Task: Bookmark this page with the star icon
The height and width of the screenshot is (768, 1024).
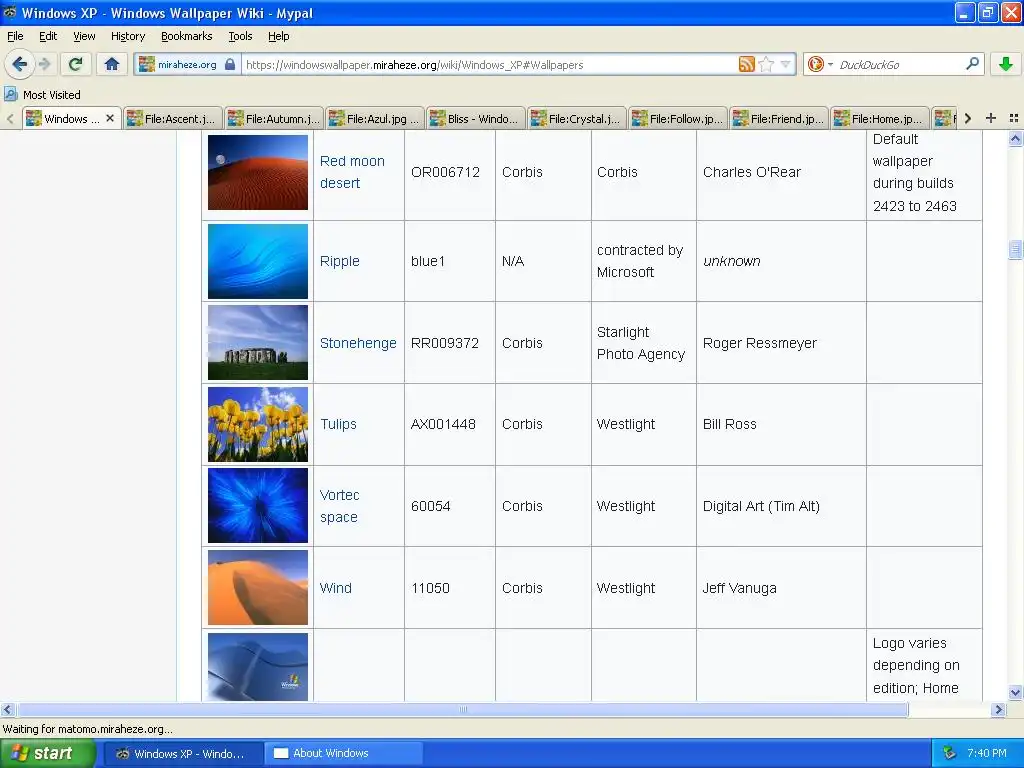Action: pyautogui.click(x=767, y=64)
